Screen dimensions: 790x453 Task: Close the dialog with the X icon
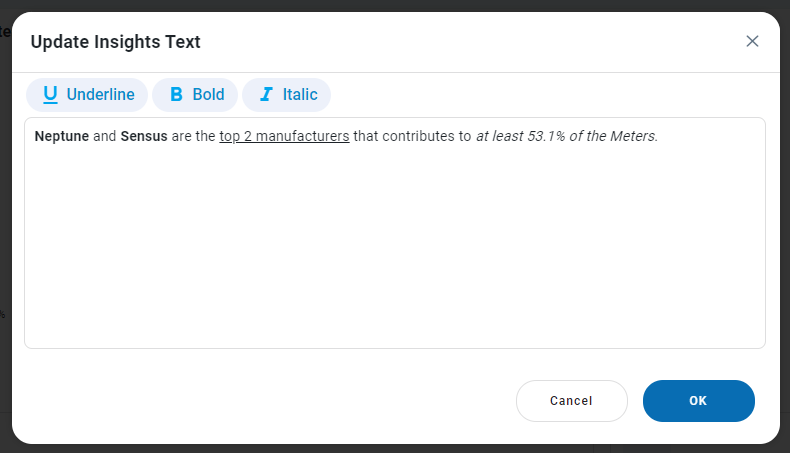(x=752, y=41)
